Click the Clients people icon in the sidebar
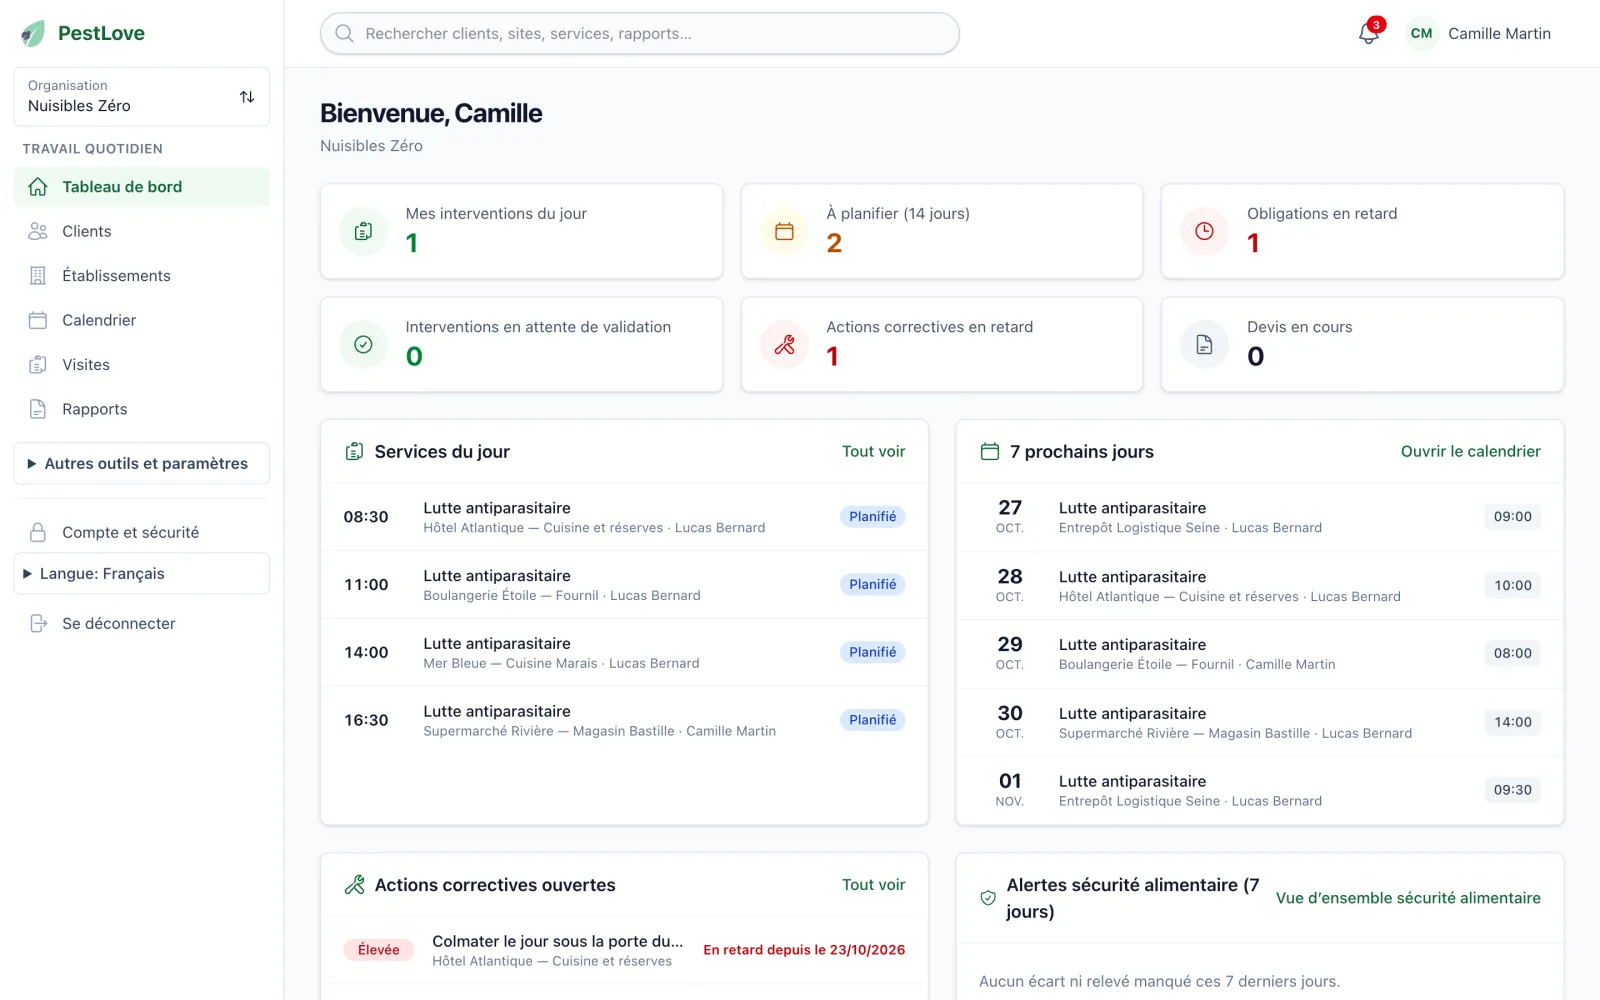The image size is (1600, 1000). point(38,231)
